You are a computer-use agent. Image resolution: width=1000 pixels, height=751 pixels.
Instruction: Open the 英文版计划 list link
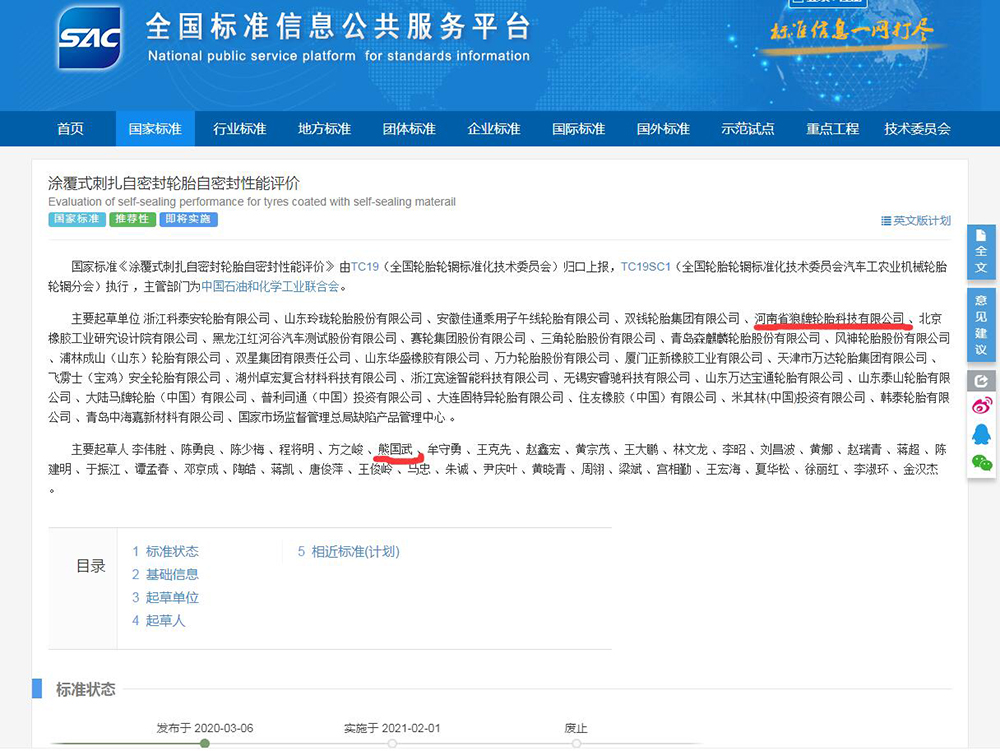pyautogui.click(x=915, y=220)
